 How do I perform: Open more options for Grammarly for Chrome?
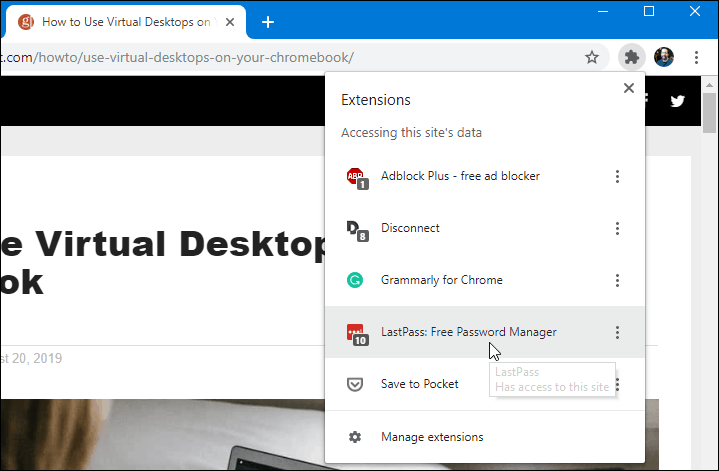point(617,280)
